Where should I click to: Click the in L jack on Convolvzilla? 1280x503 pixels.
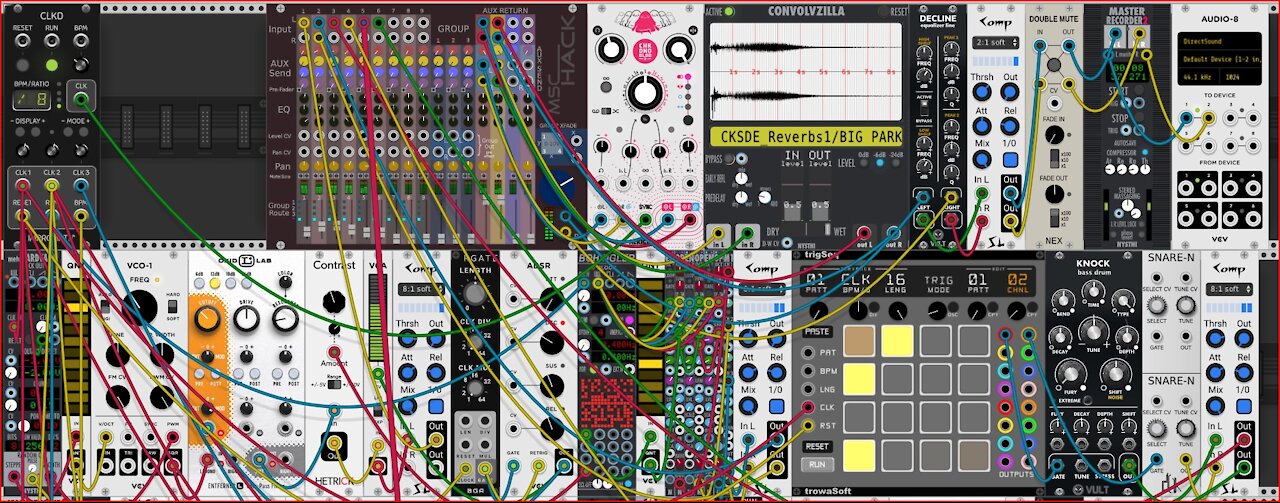pyautogui.click(x=718, y=232)
